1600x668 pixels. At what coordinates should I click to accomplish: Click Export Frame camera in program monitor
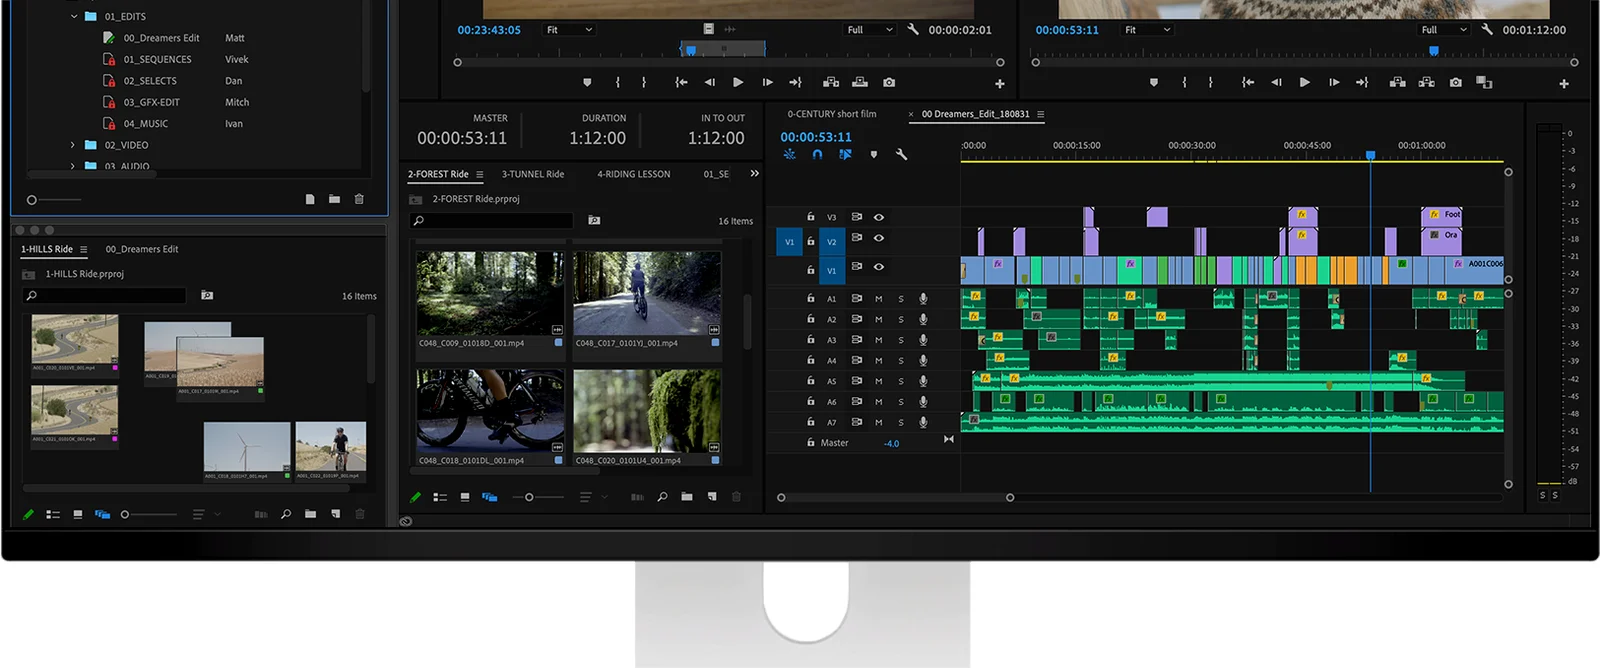coord(1455,82)
